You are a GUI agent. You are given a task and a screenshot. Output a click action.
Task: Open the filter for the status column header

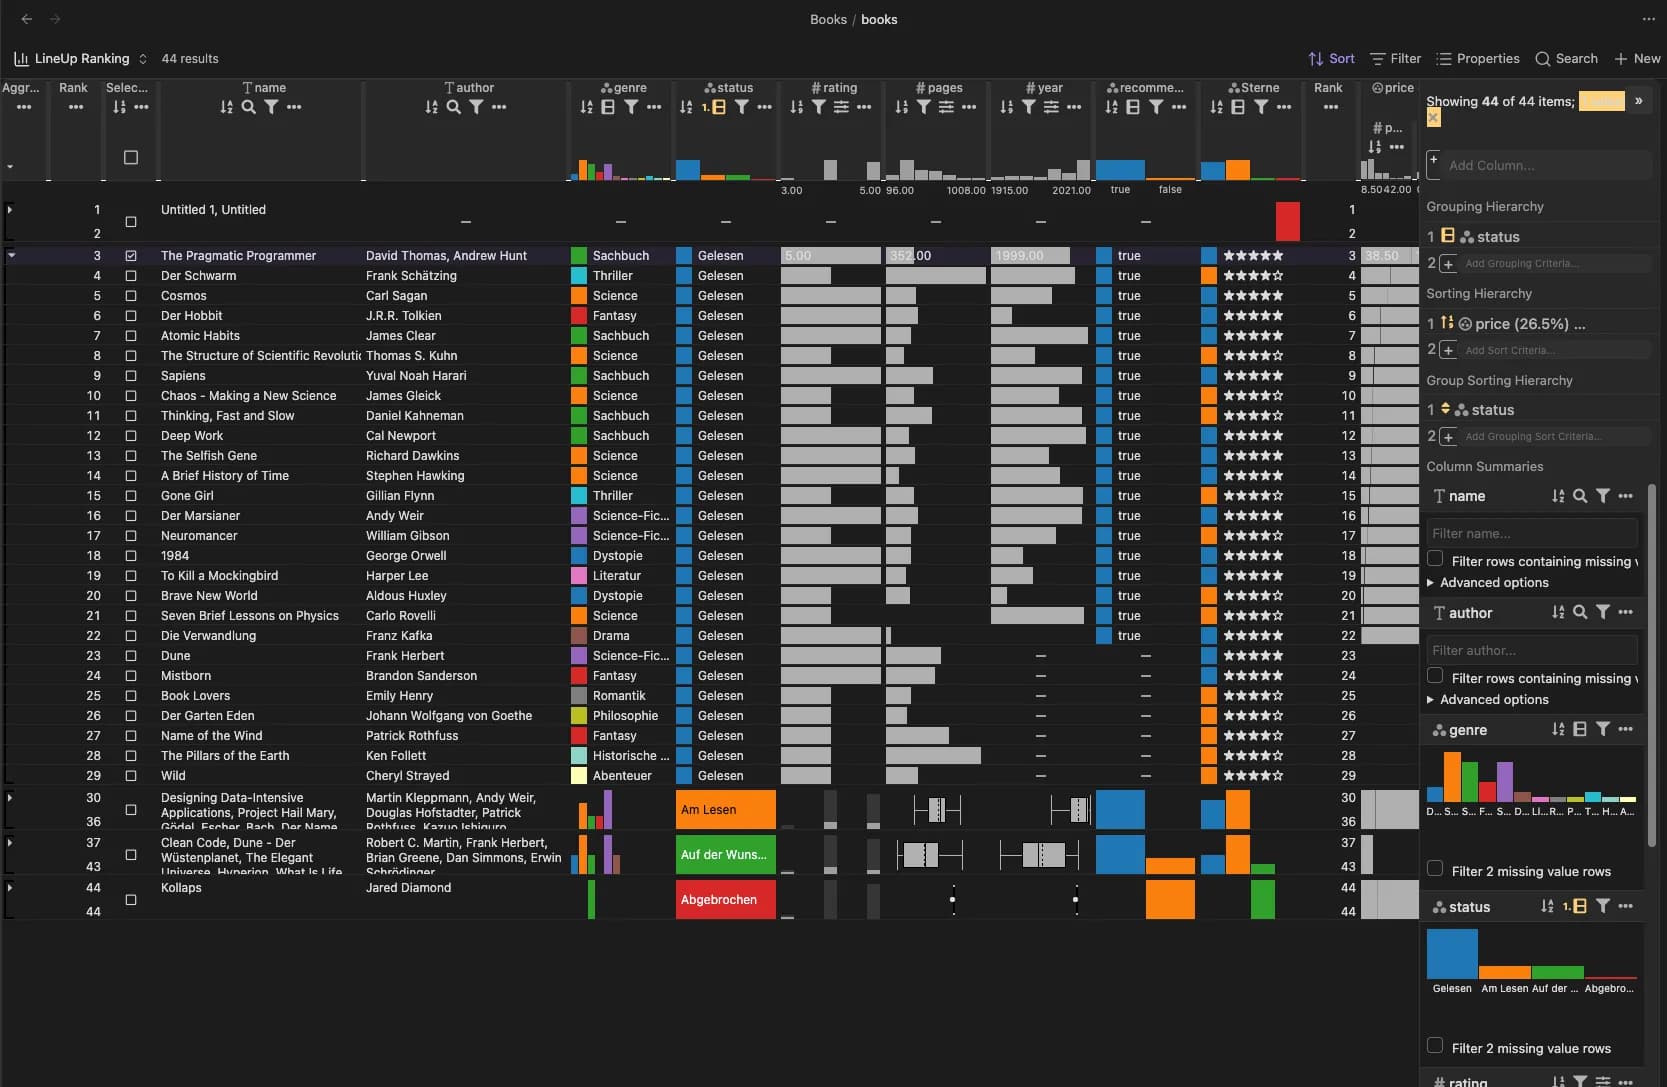741,107
